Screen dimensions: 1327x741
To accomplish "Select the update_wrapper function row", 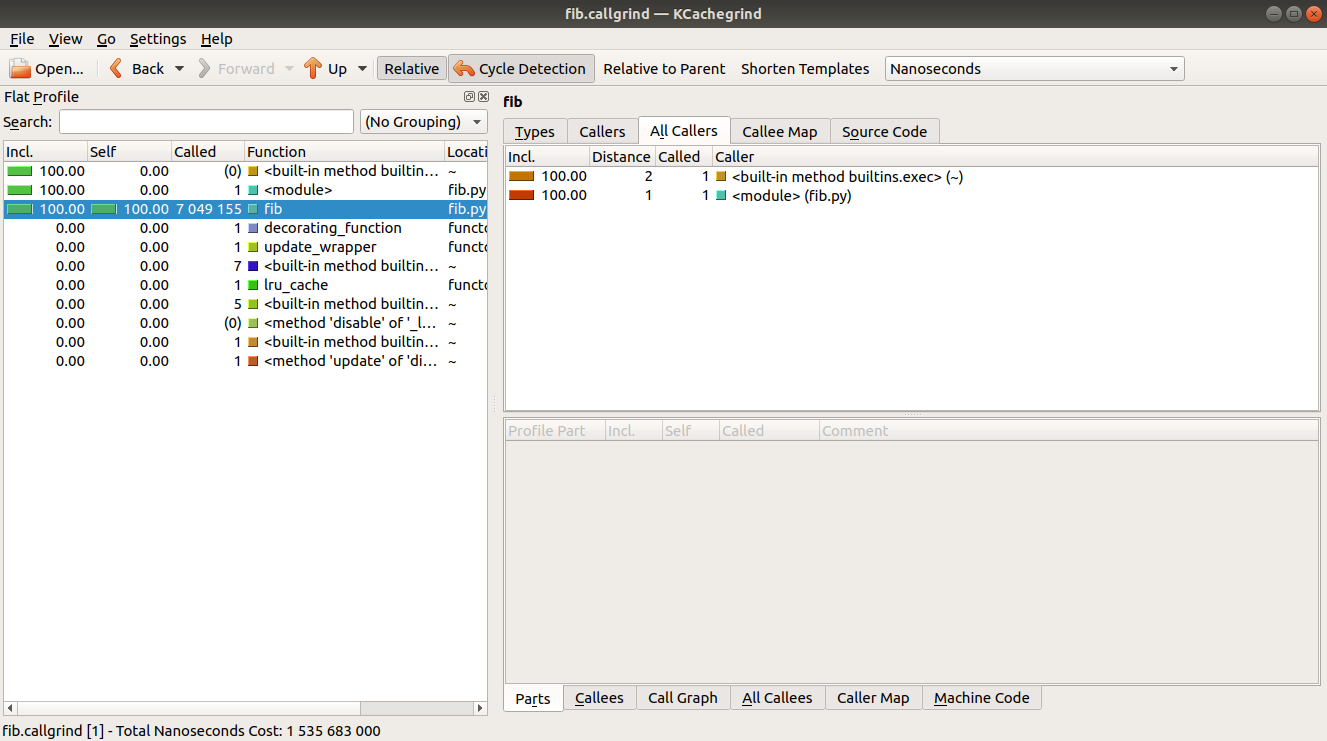I will [245, 247].
